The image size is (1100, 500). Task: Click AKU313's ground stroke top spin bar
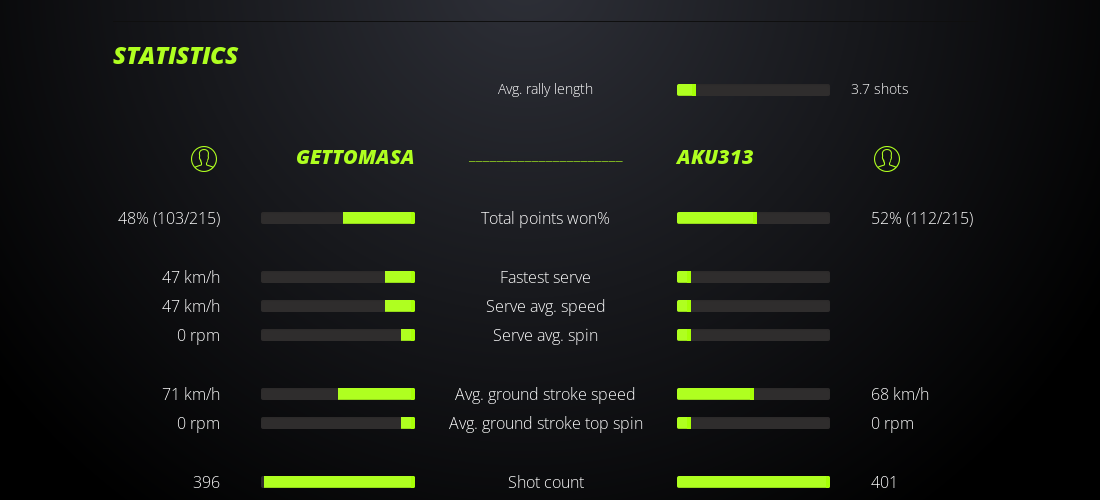point(753,423)
